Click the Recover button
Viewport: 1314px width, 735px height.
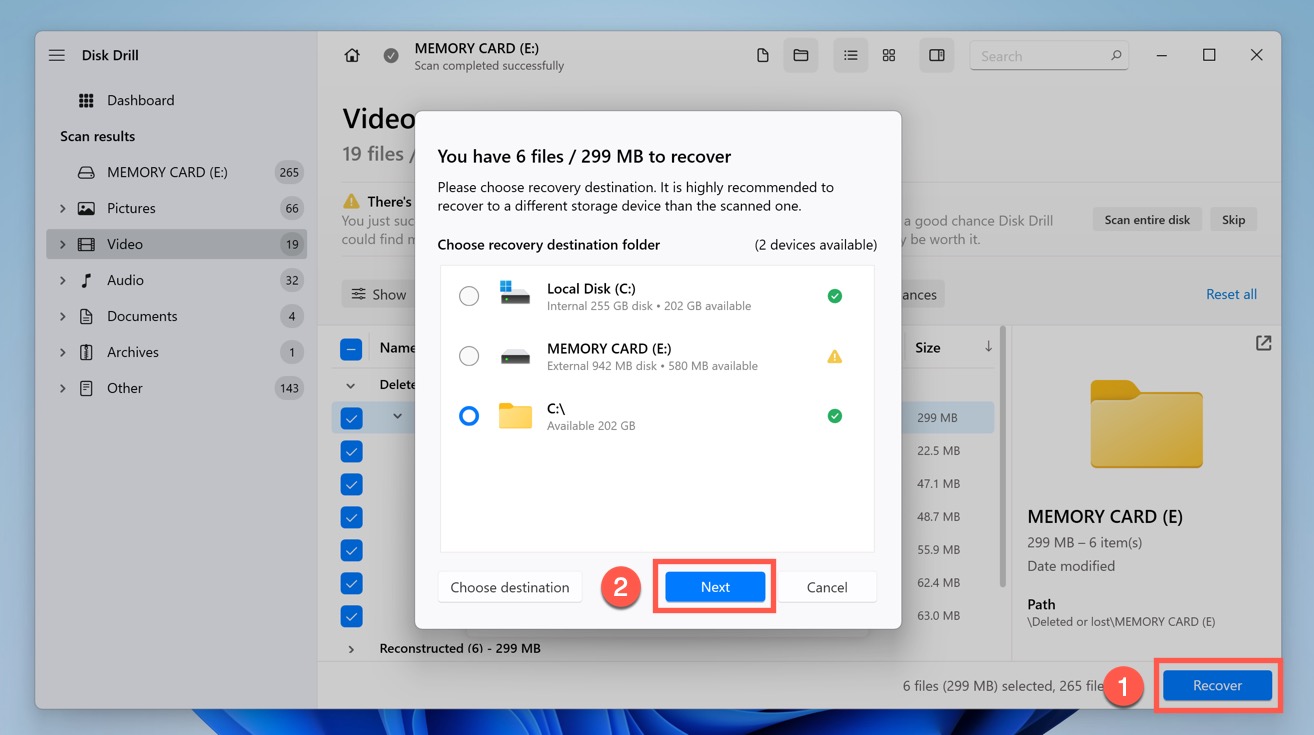1217,685
